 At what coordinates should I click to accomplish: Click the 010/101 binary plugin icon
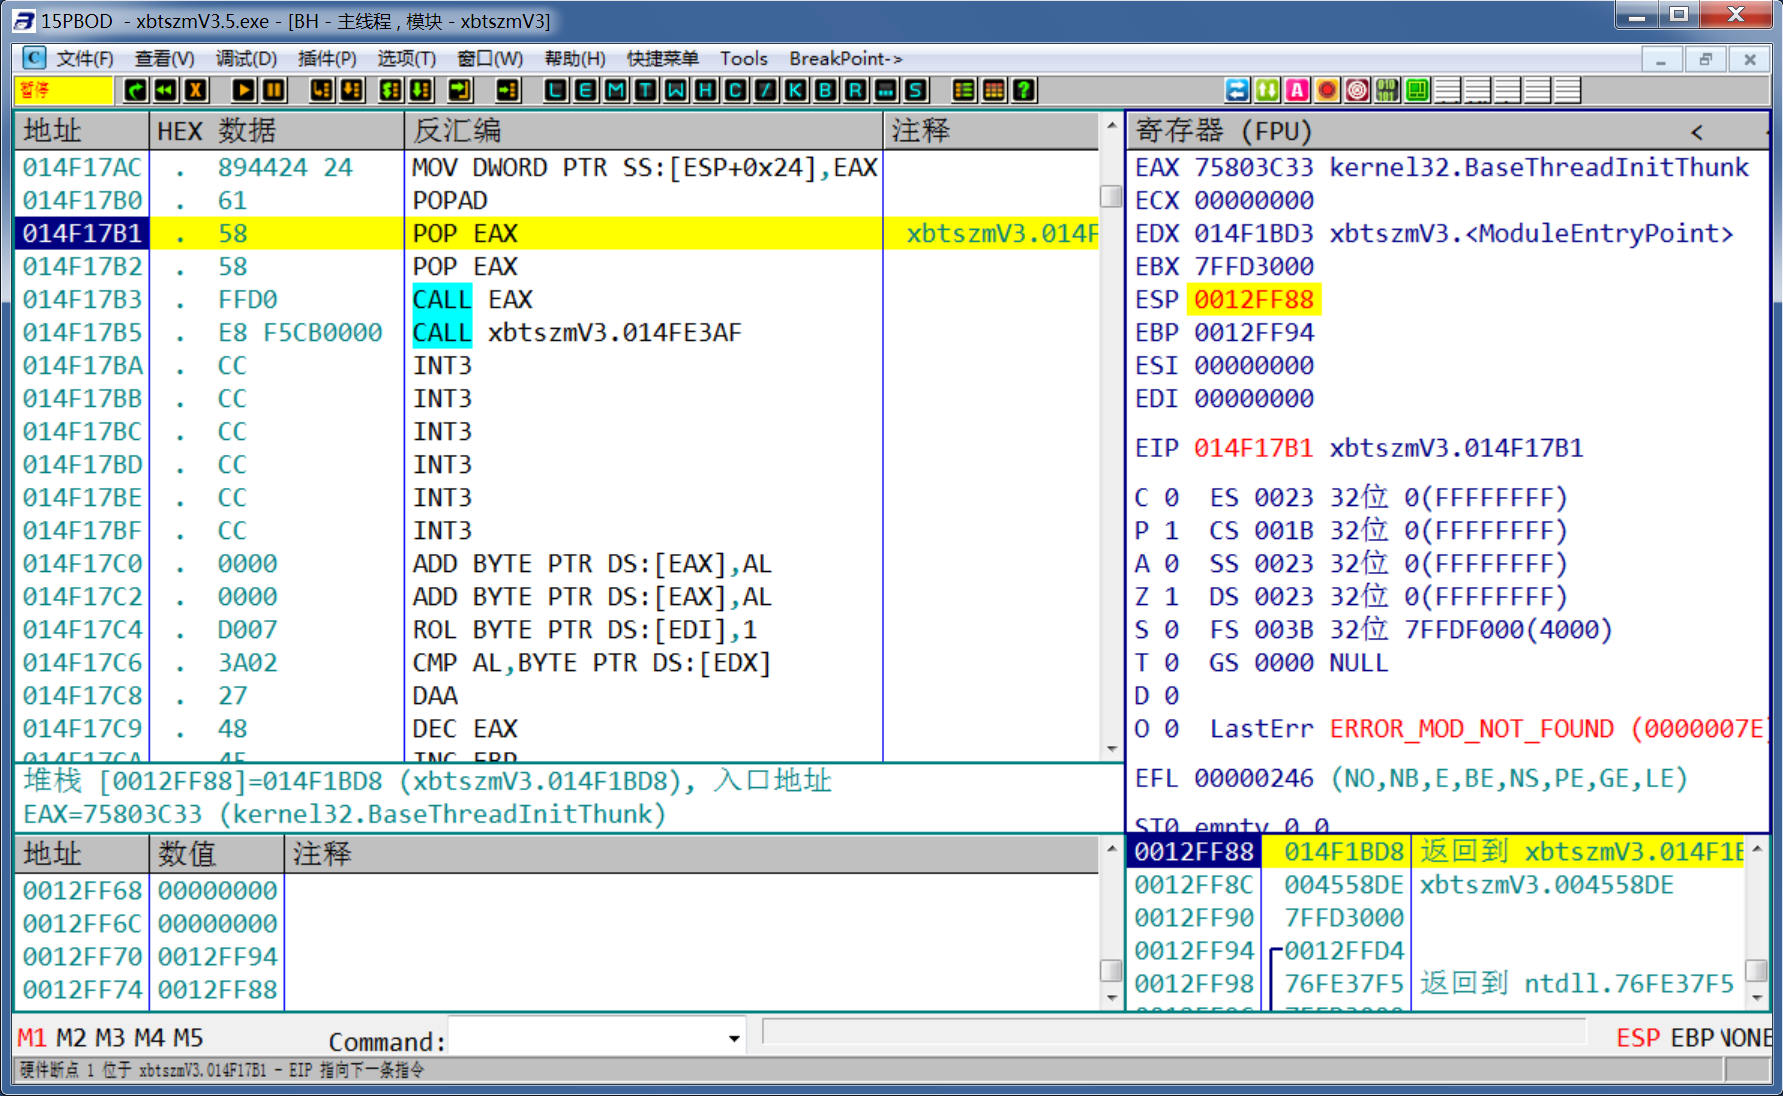click(x=1387, y=91)
